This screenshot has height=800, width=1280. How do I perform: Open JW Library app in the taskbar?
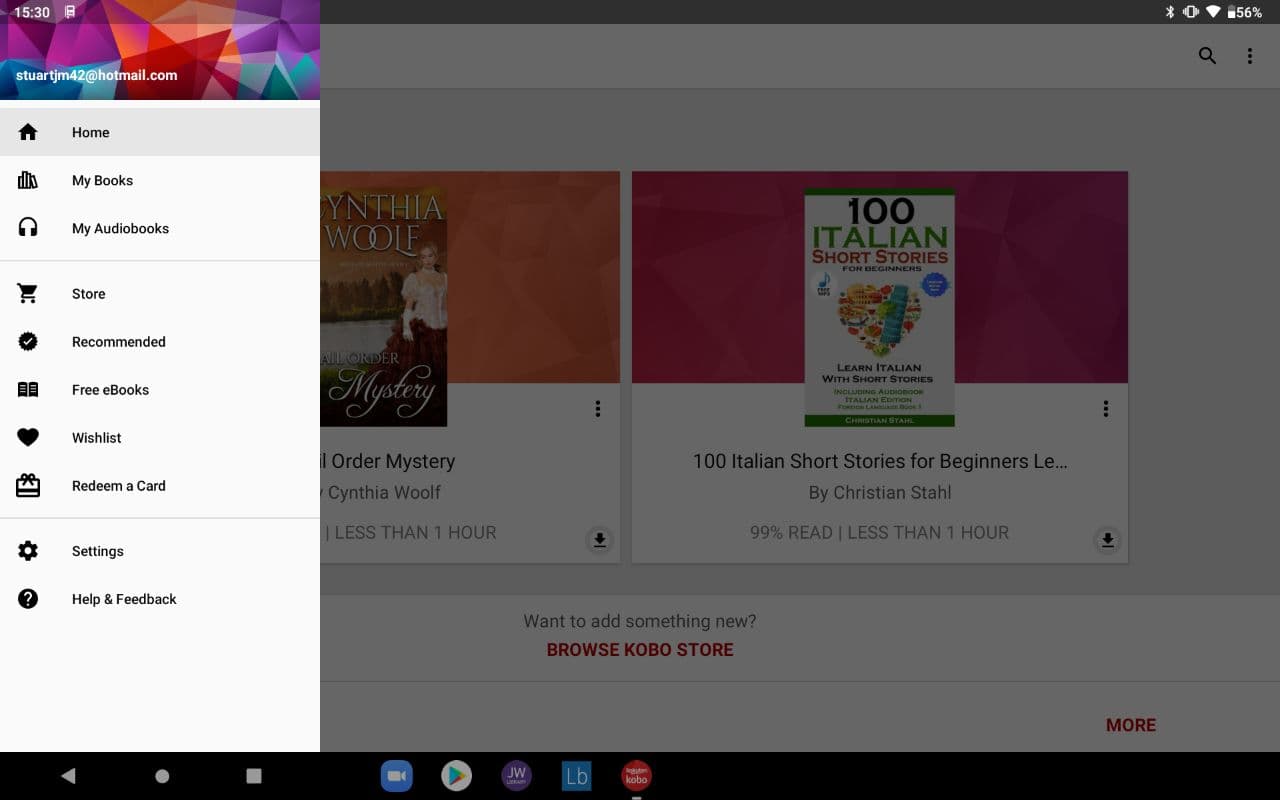click(x=516, y=776)
